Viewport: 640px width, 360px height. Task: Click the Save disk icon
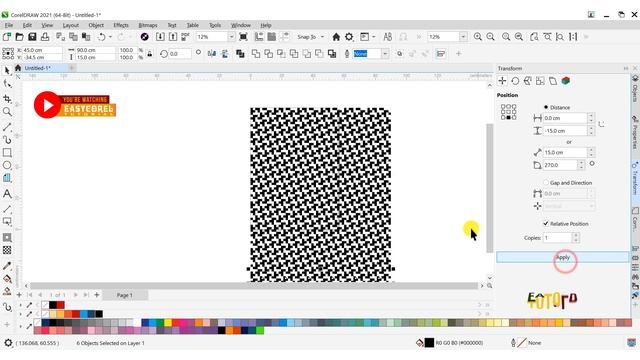coord(32,37)
